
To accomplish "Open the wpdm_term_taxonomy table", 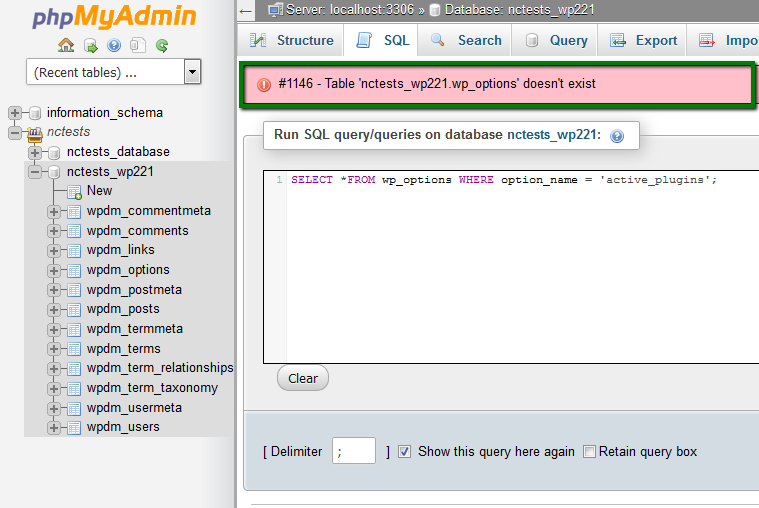I will pos(152,388).
